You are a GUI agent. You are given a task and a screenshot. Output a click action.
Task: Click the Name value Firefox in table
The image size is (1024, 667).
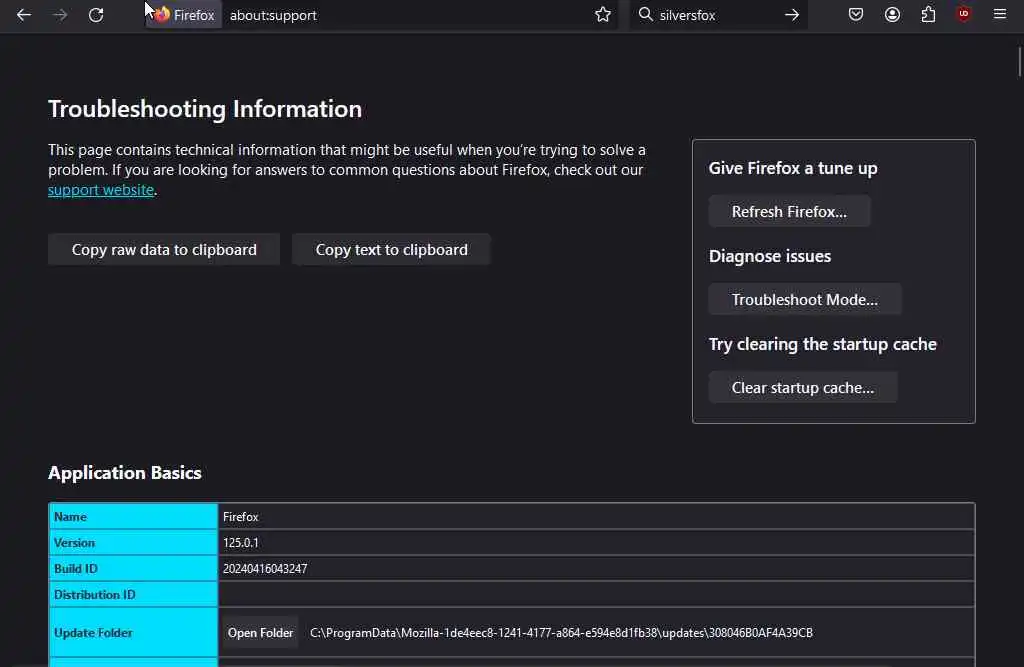(240, 517)
